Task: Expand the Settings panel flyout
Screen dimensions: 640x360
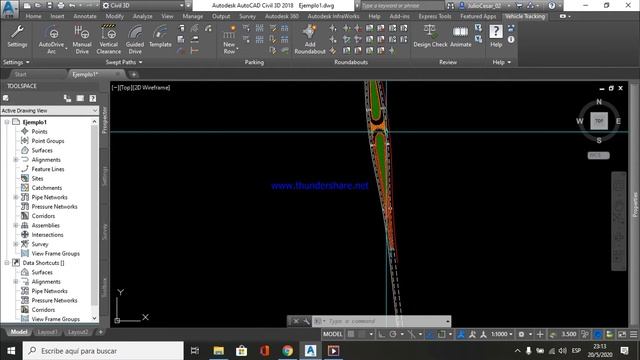Action: (16, 62)
